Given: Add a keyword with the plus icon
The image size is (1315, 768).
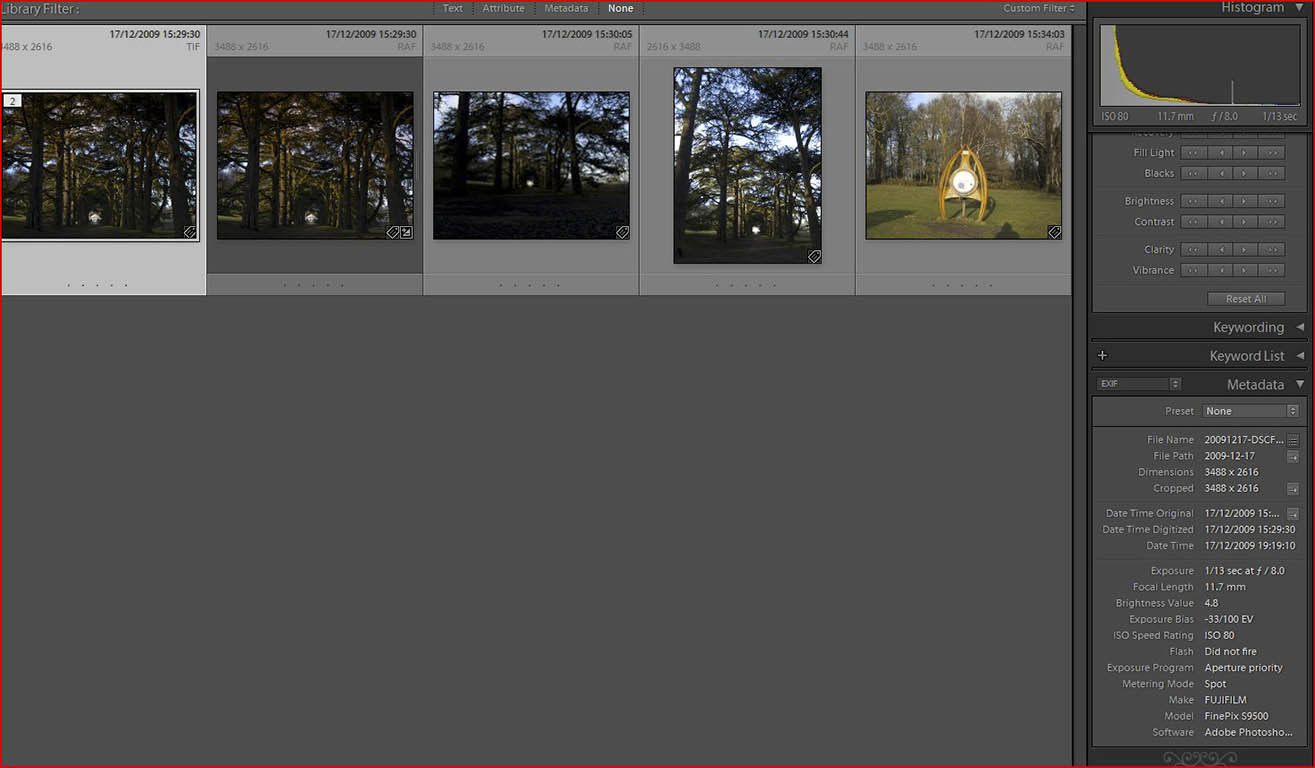Looking at the screenshot, I should pos(1102,356).
